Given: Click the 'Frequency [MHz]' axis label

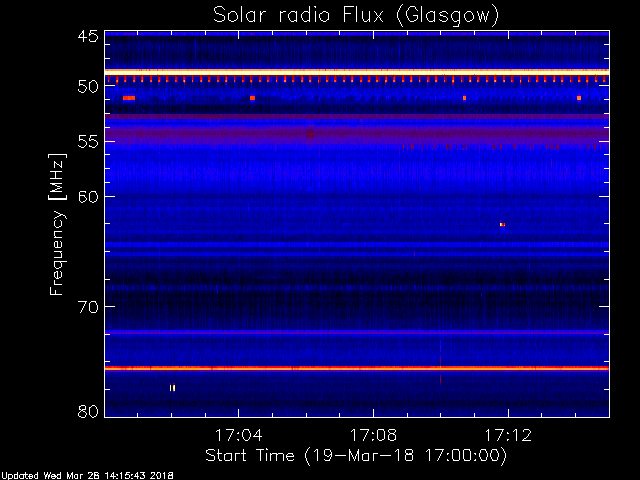Looking at the screenshot, I should (57, 224).
